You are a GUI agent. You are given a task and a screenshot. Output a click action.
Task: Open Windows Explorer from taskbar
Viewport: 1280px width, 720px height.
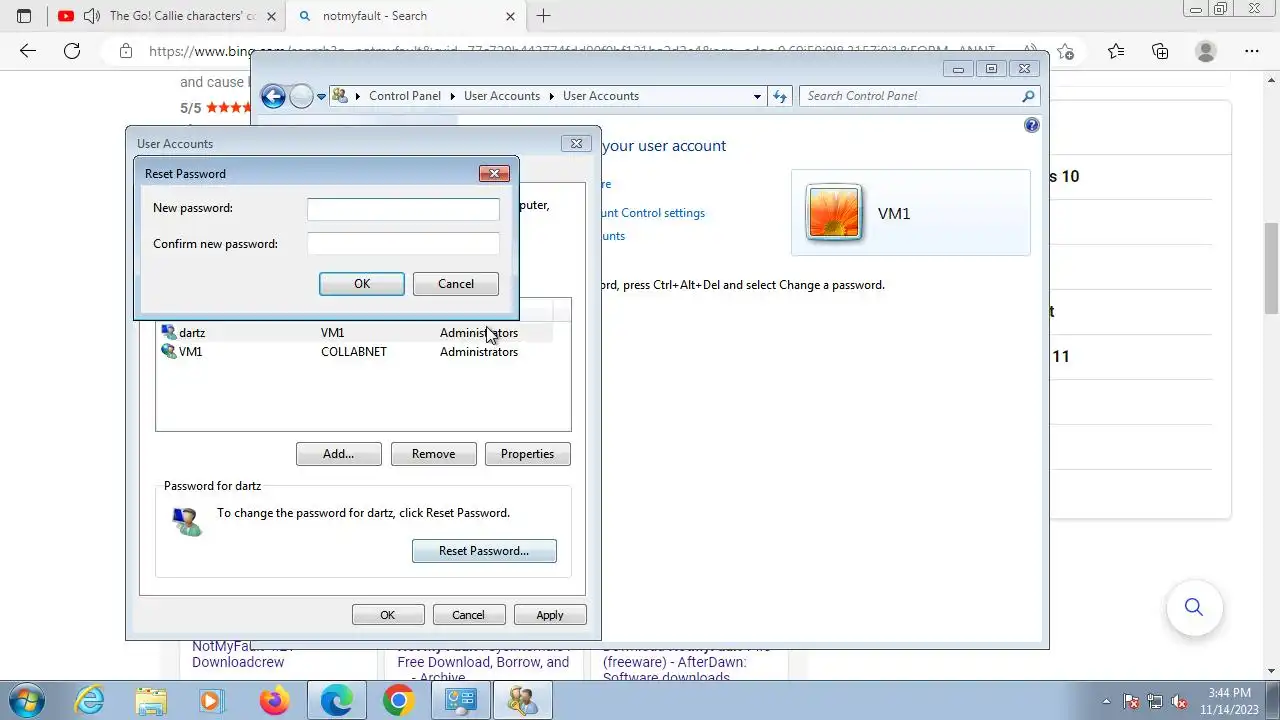[151, 701]
